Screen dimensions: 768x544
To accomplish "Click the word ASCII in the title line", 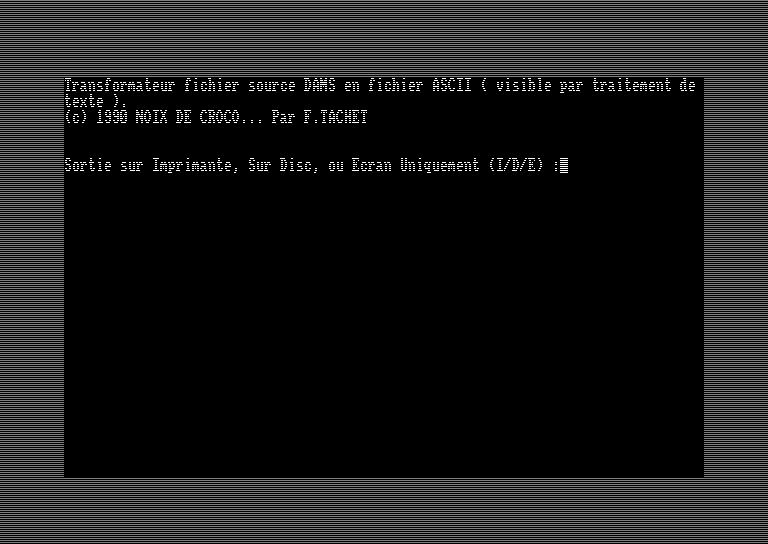I will point(452,85).
